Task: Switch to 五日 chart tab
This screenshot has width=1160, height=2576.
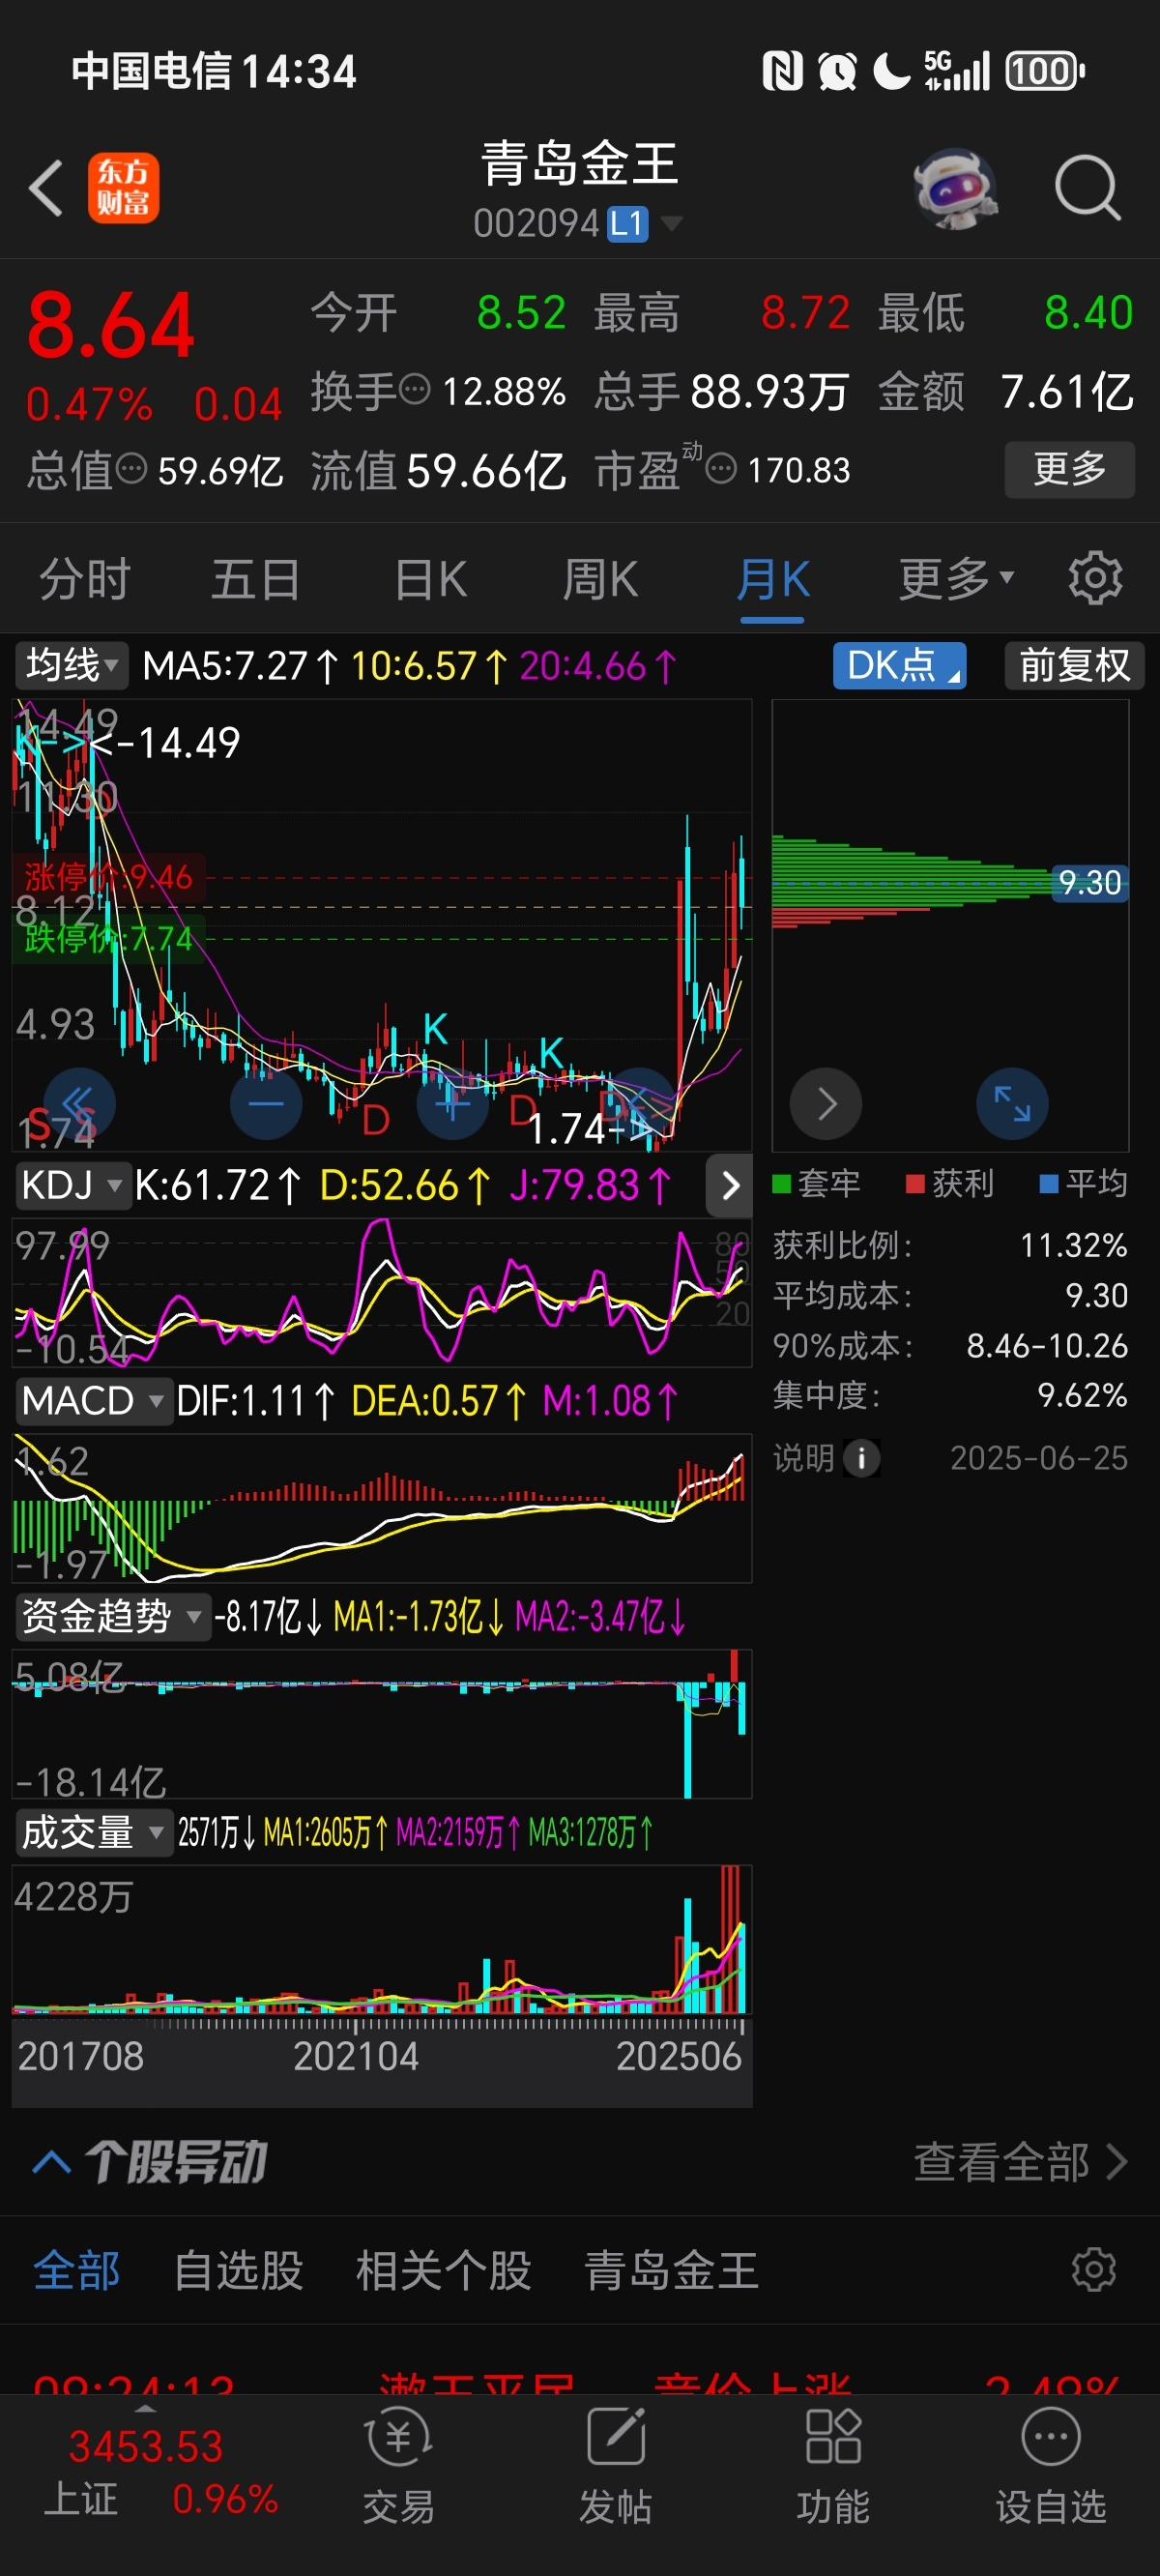Action: tap(256, 580)
